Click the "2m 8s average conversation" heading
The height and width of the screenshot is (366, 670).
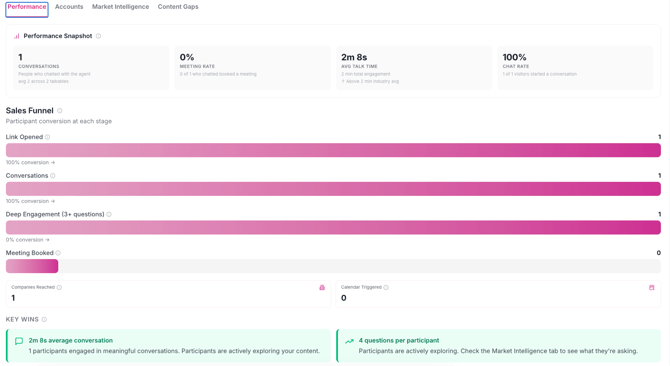71,340
